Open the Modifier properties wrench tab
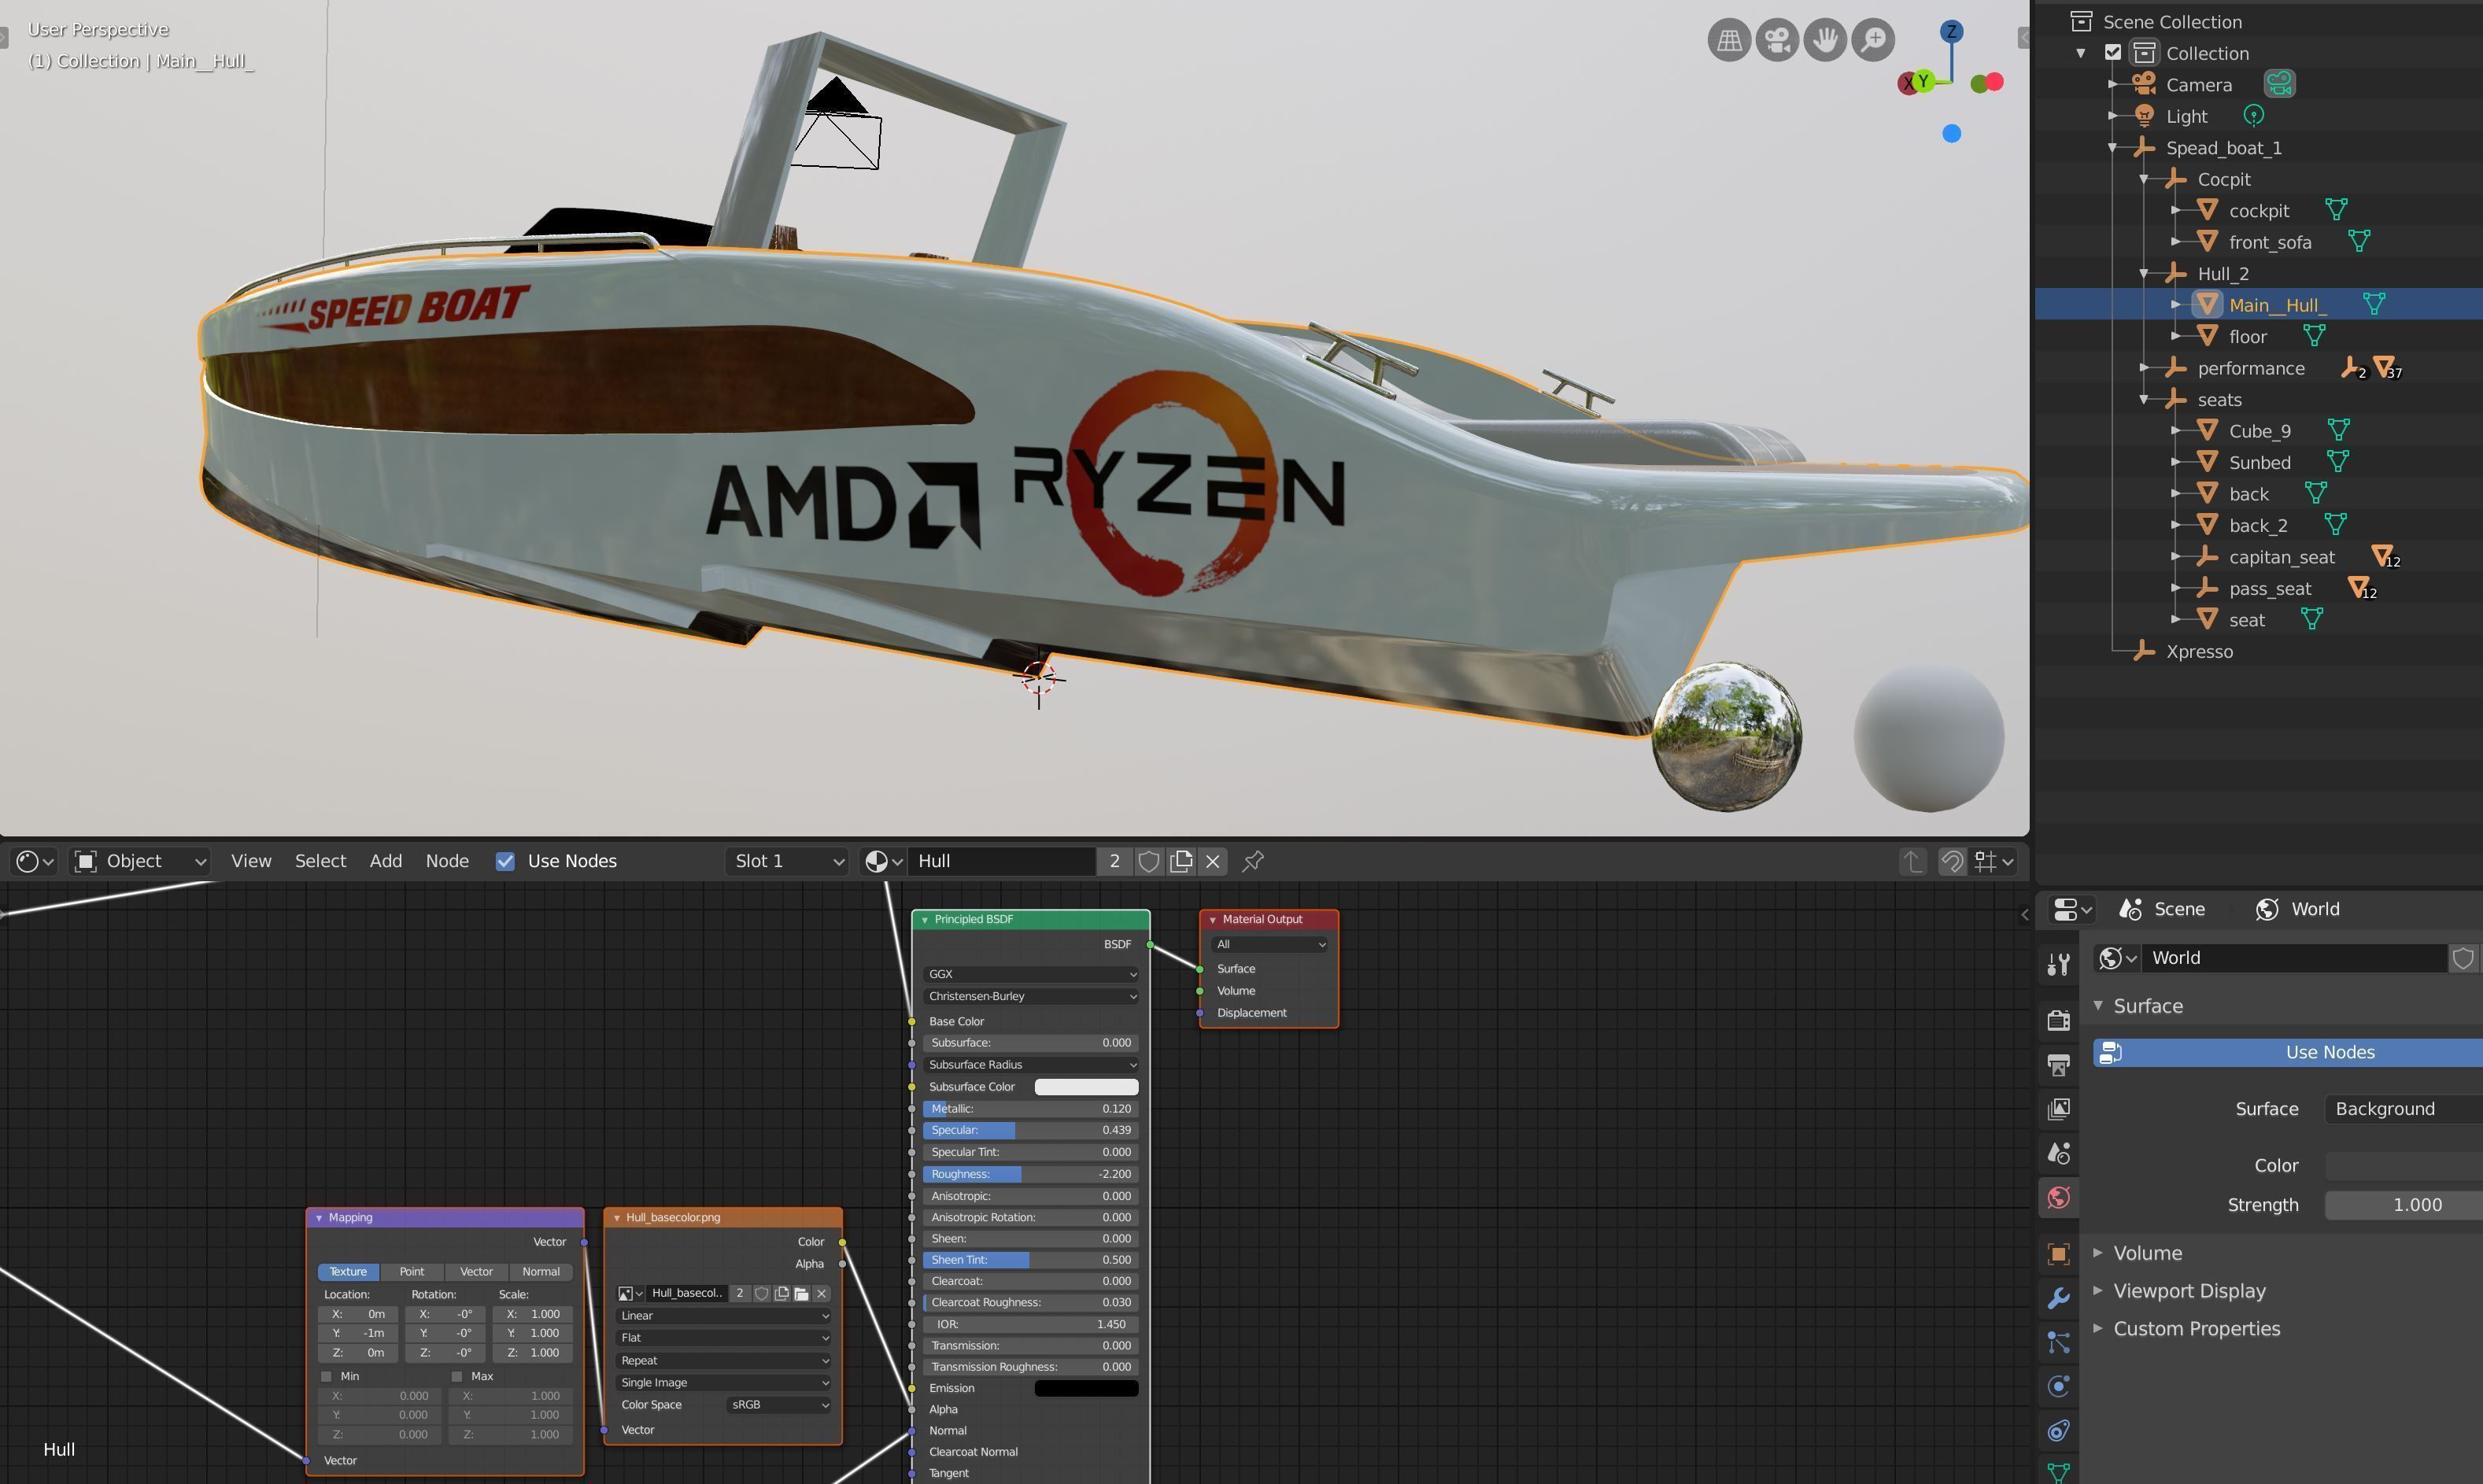The width and height of the screenshot is (2483, 1484). [x=2058, y=1298]
